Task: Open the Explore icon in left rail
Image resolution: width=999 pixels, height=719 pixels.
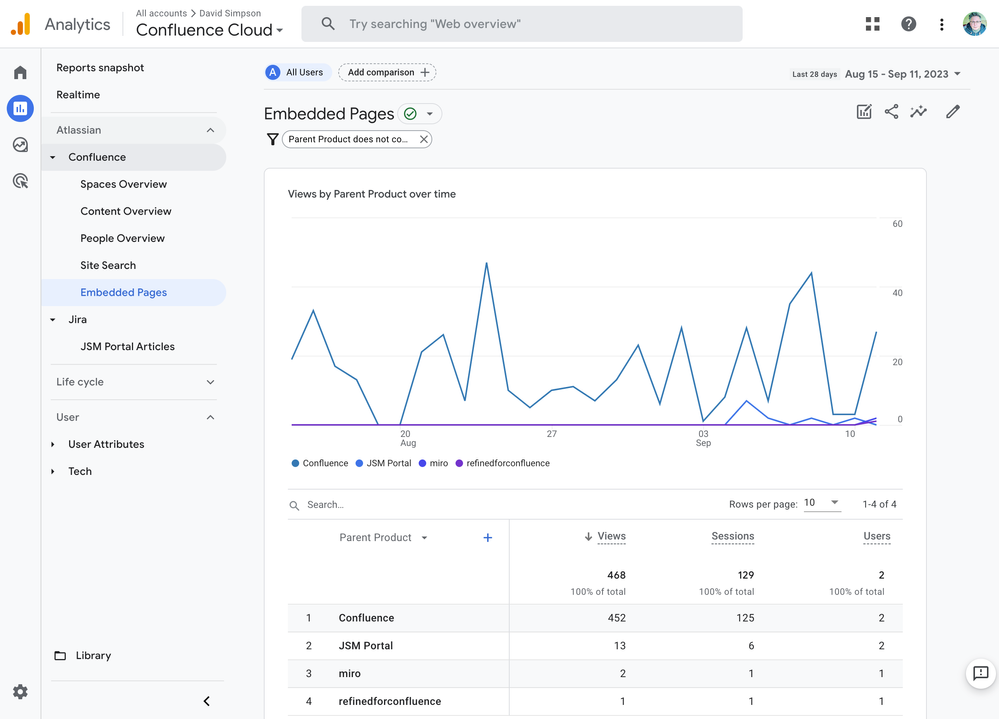Action: point(20,145)
